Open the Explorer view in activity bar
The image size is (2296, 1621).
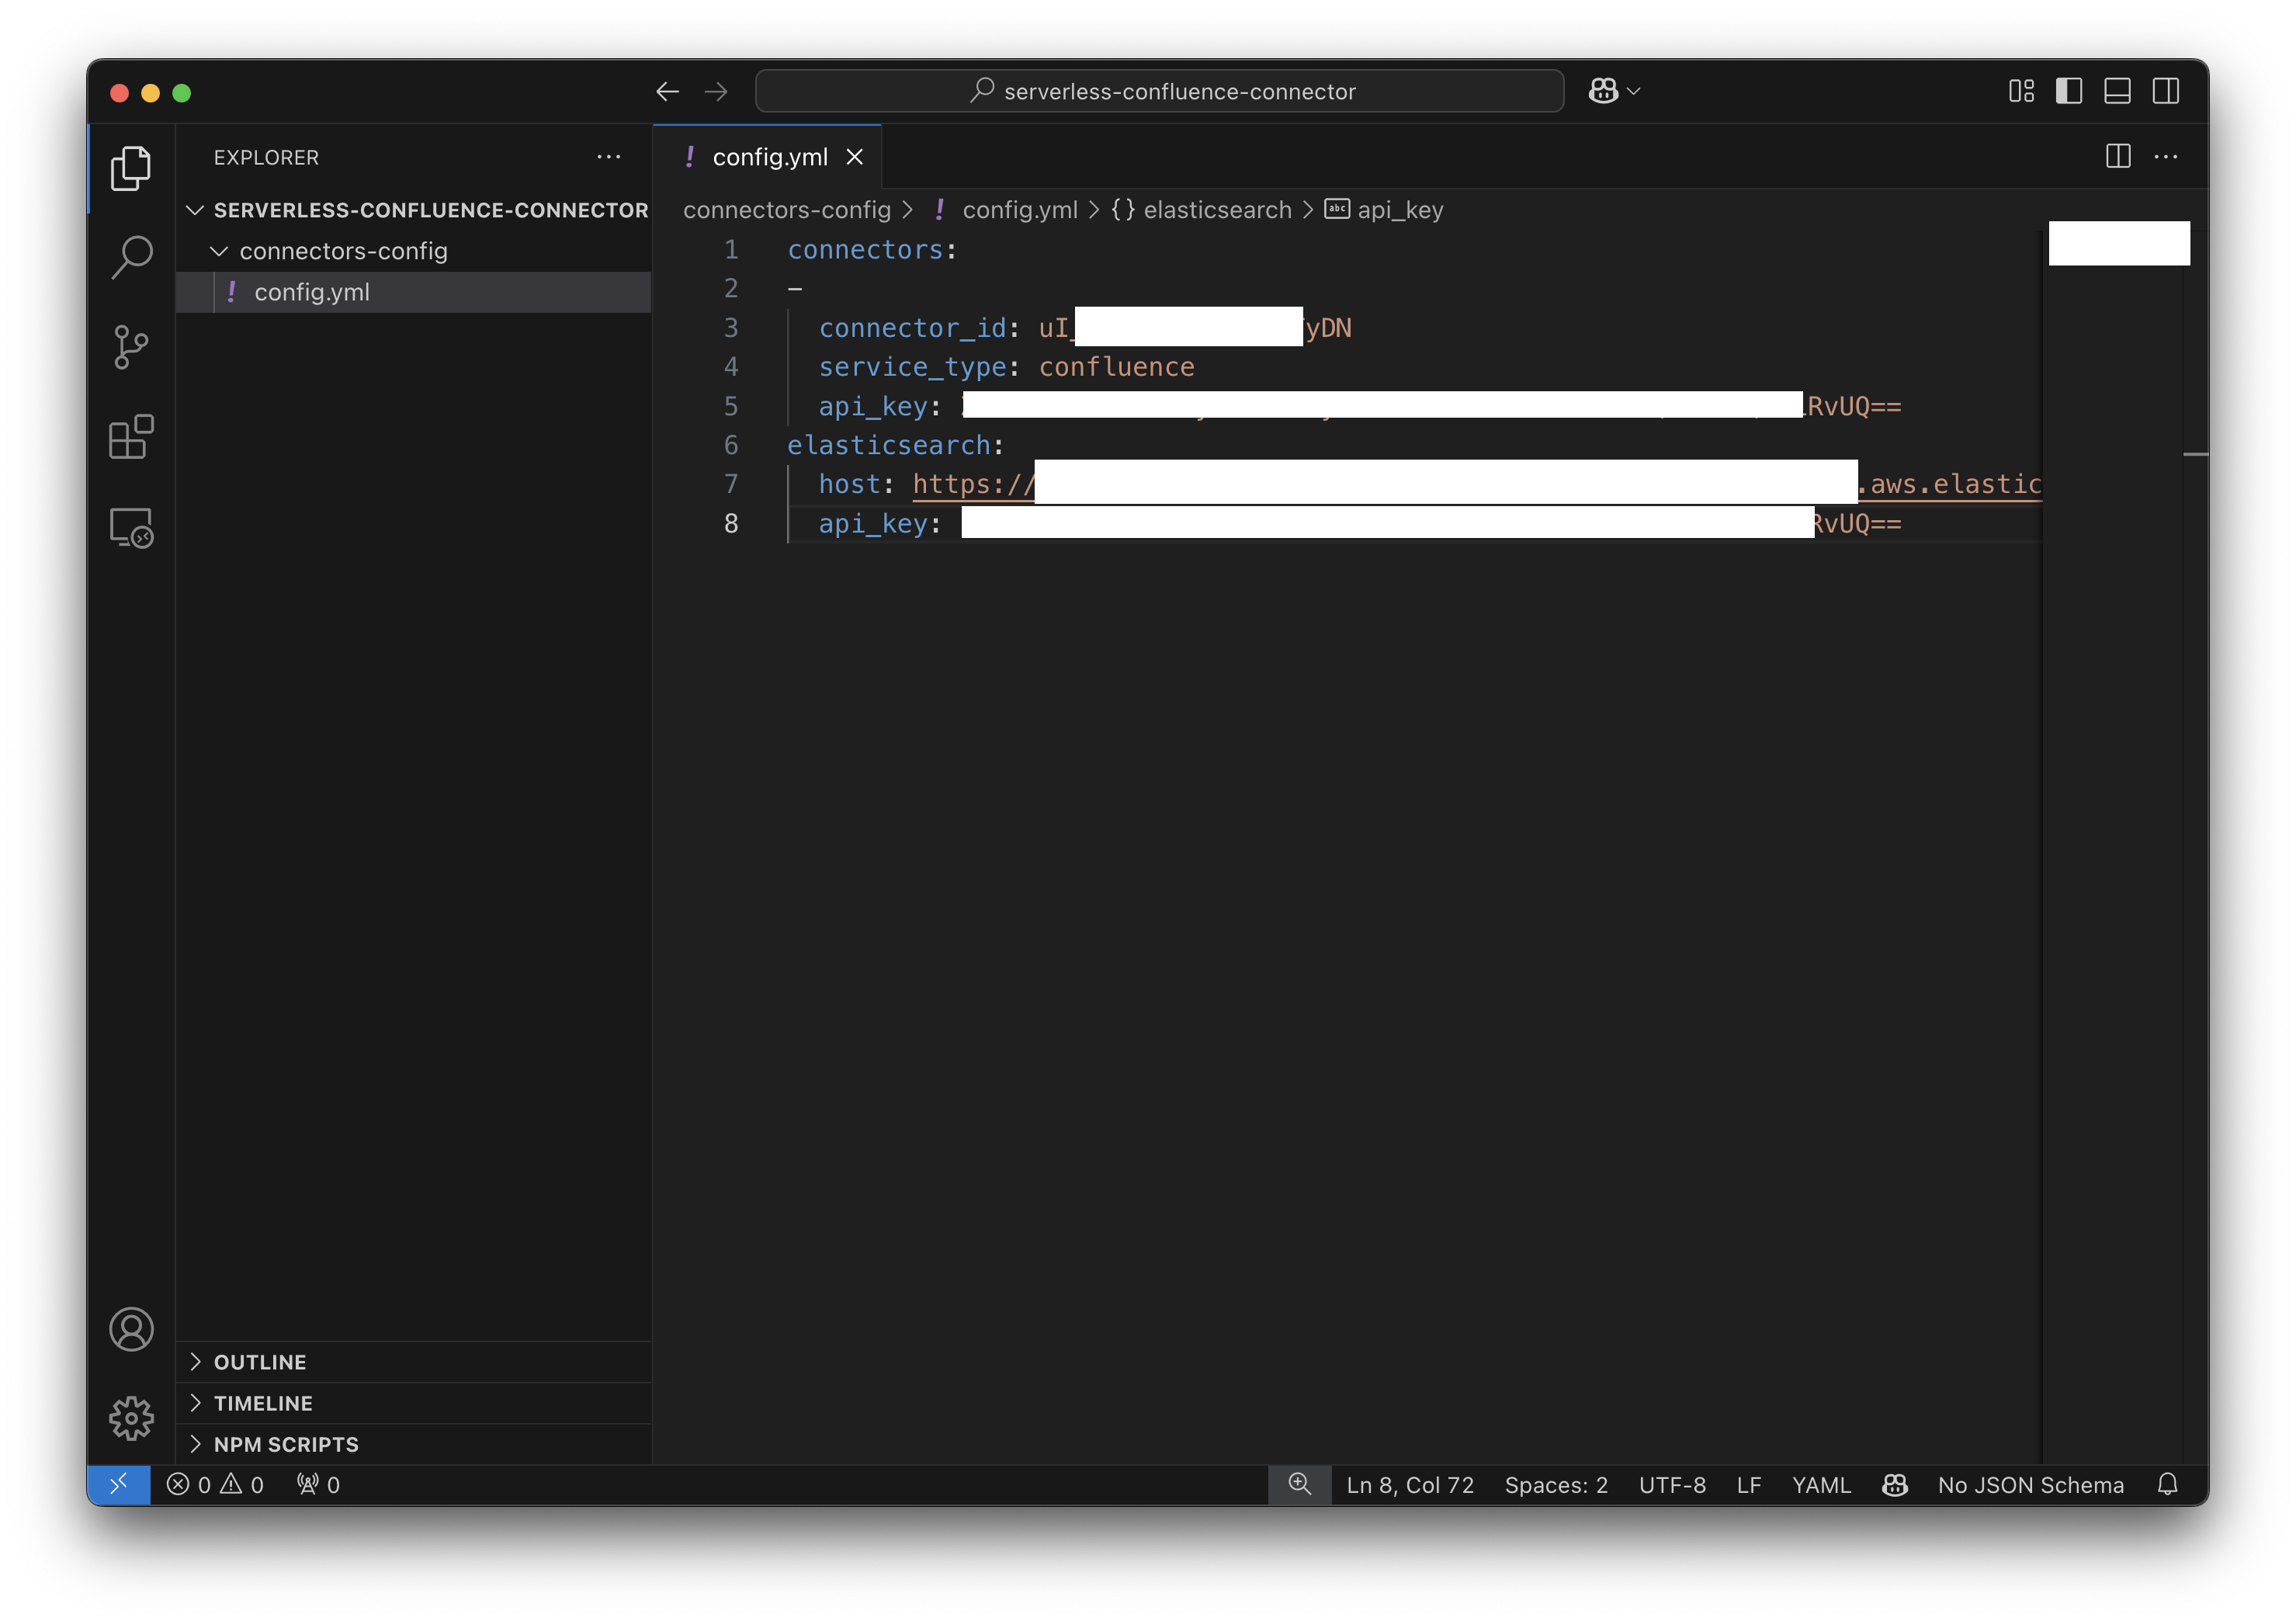pyautogui.click(x=131, y=168)
